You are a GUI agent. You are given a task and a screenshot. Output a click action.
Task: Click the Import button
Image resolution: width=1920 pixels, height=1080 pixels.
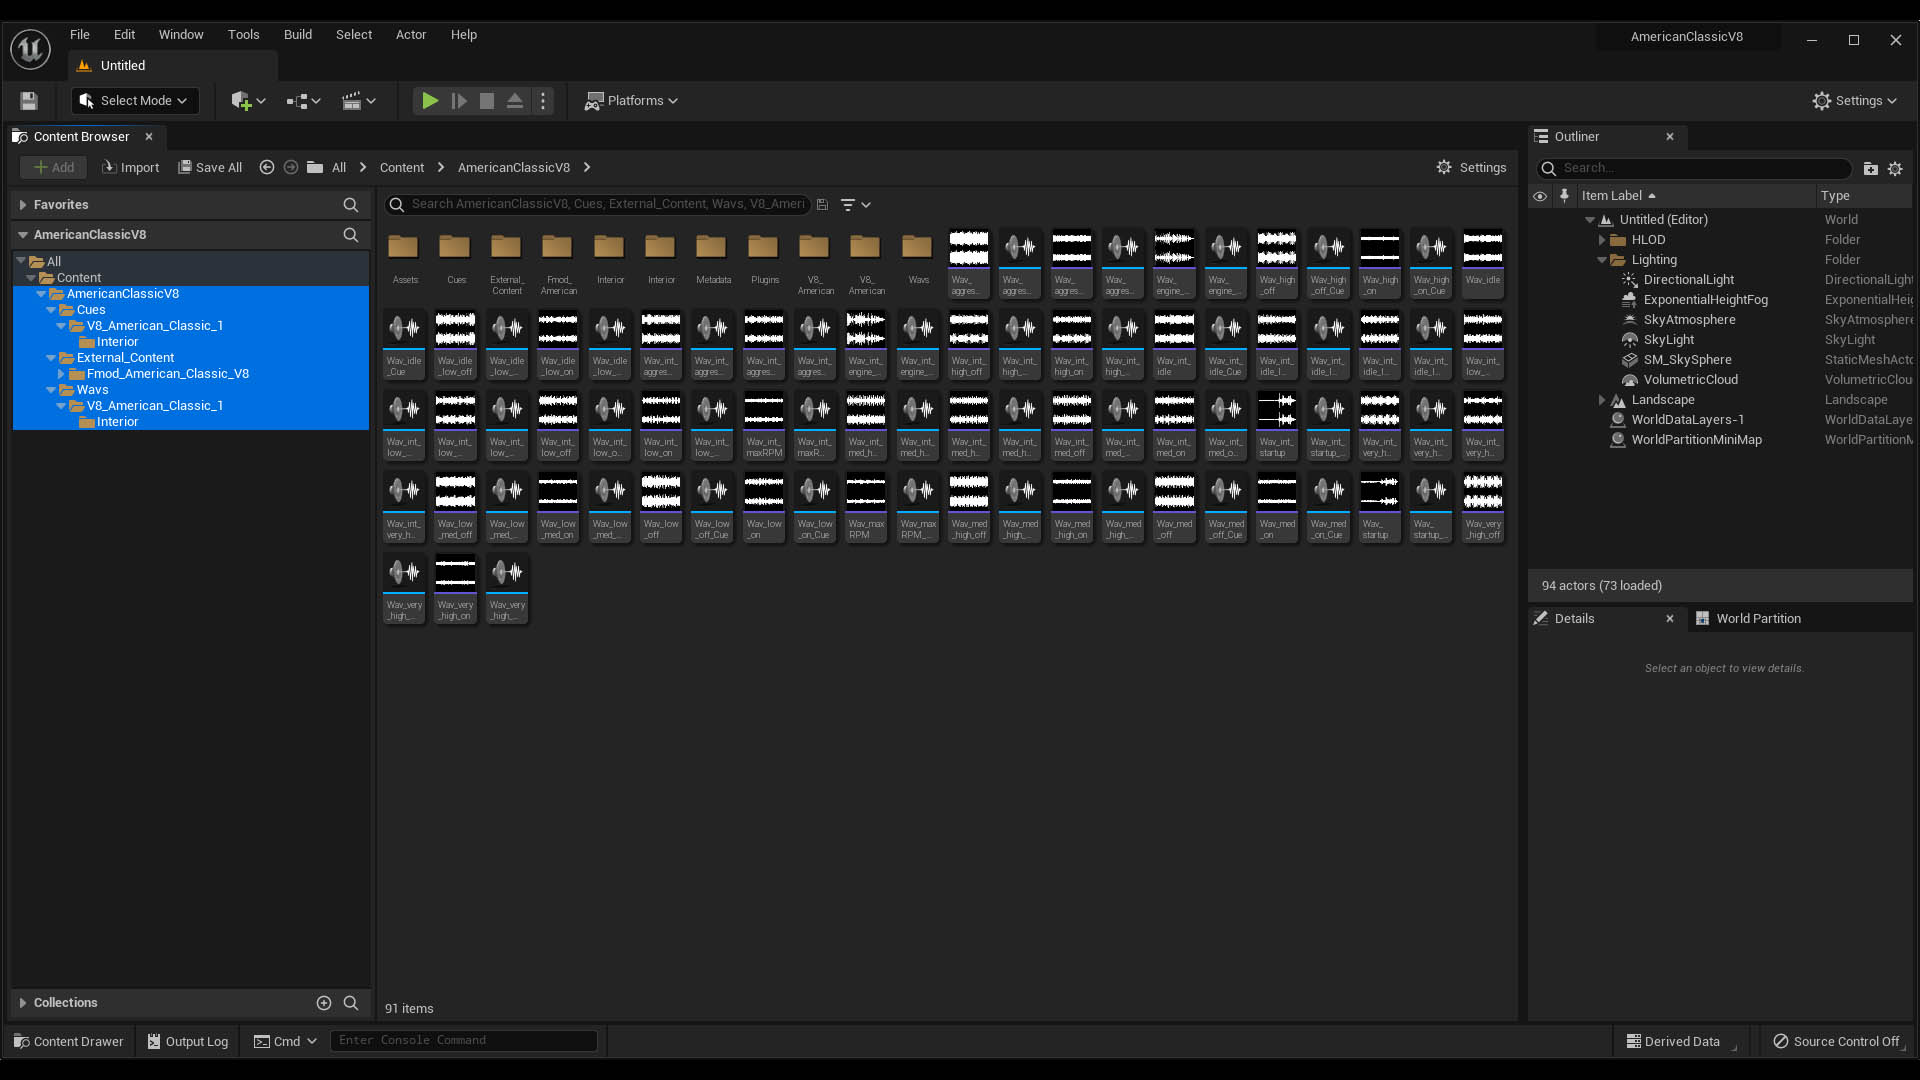coord(130,168)
